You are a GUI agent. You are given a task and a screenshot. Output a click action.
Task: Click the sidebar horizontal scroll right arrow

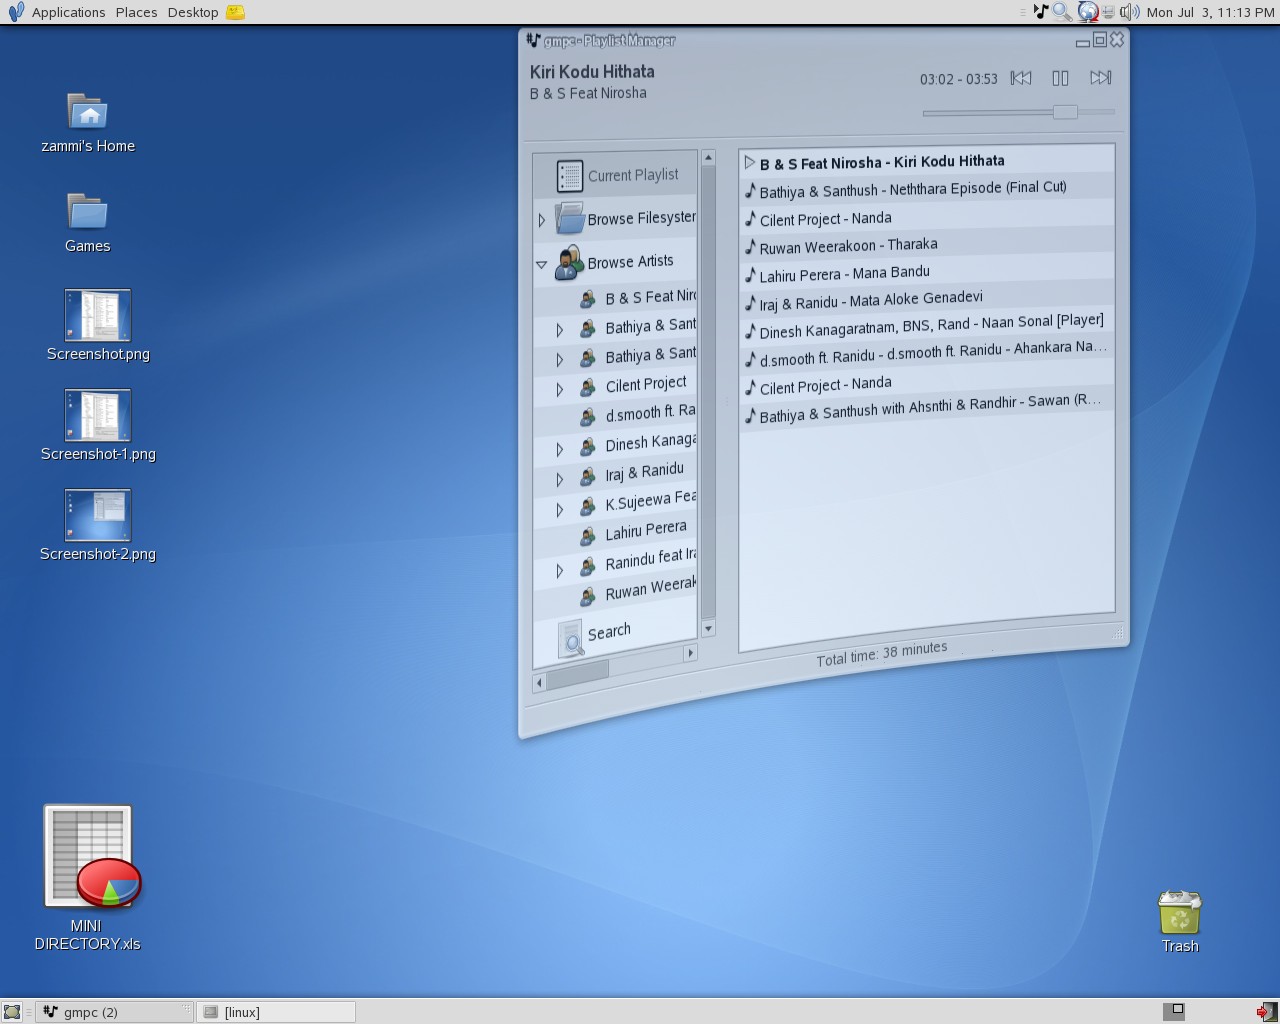point(690,653)
